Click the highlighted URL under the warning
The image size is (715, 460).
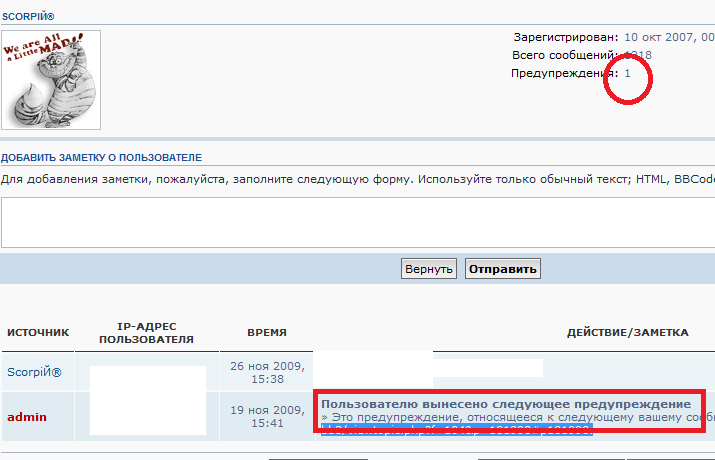pos(456,429)
